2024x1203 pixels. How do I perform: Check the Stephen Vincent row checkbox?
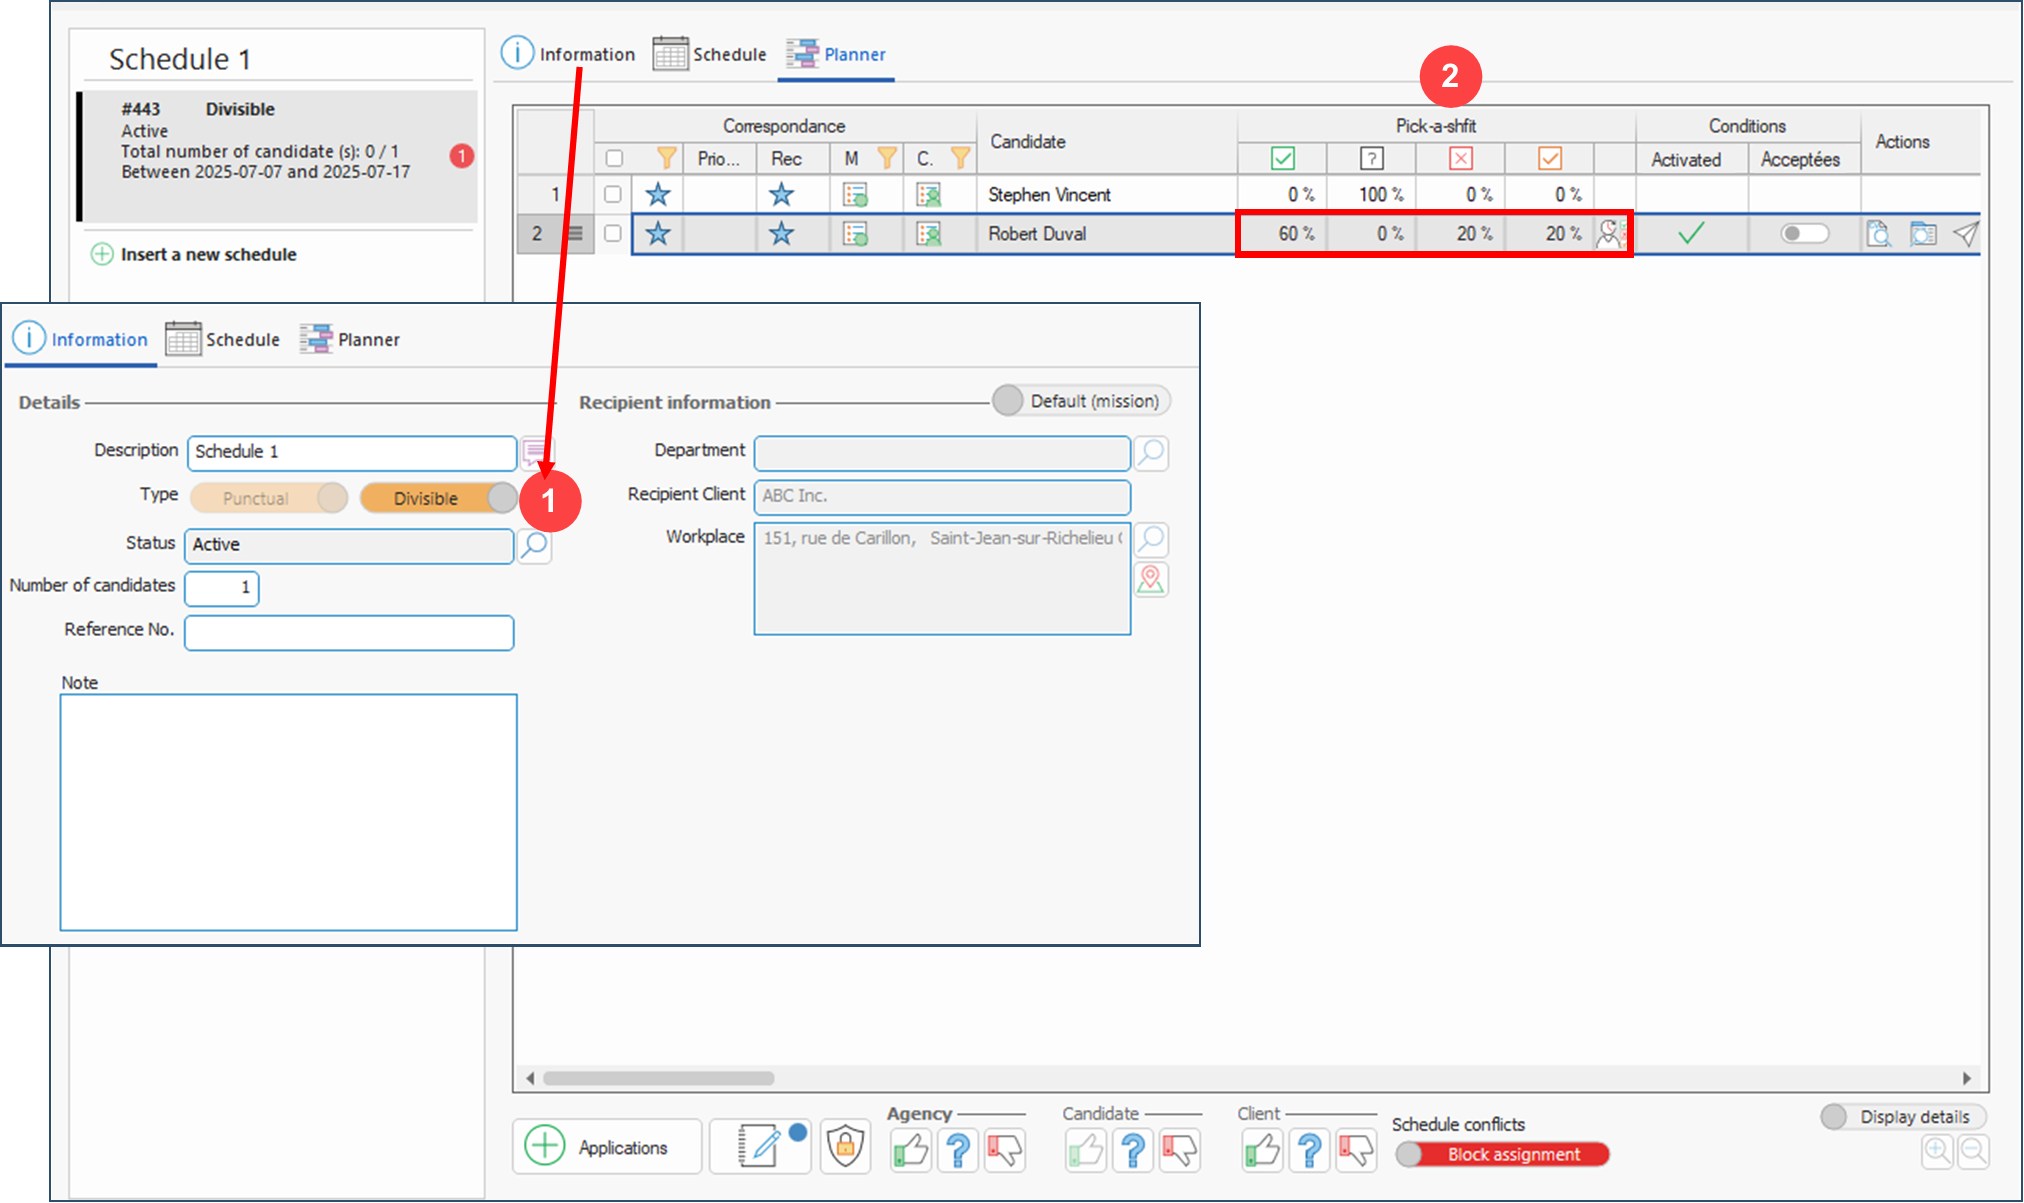coord(613,194)
